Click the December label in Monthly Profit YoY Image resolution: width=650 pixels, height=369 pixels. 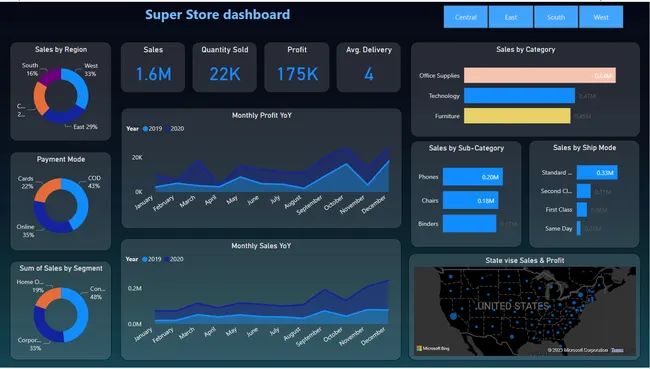pyautogui.click(x=374, y=205)
